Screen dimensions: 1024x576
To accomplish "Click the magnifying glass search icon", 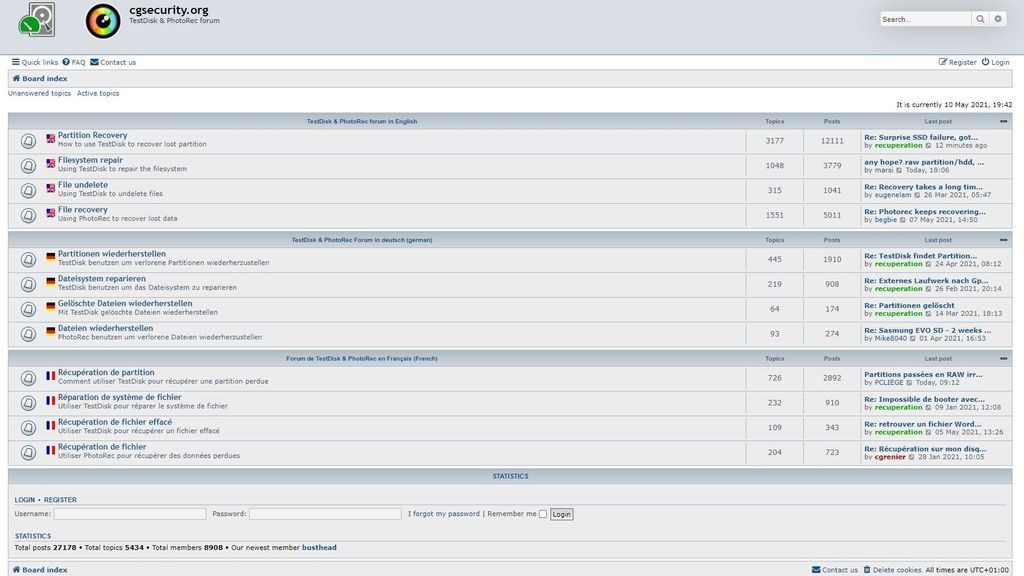I will pos(980,18).
